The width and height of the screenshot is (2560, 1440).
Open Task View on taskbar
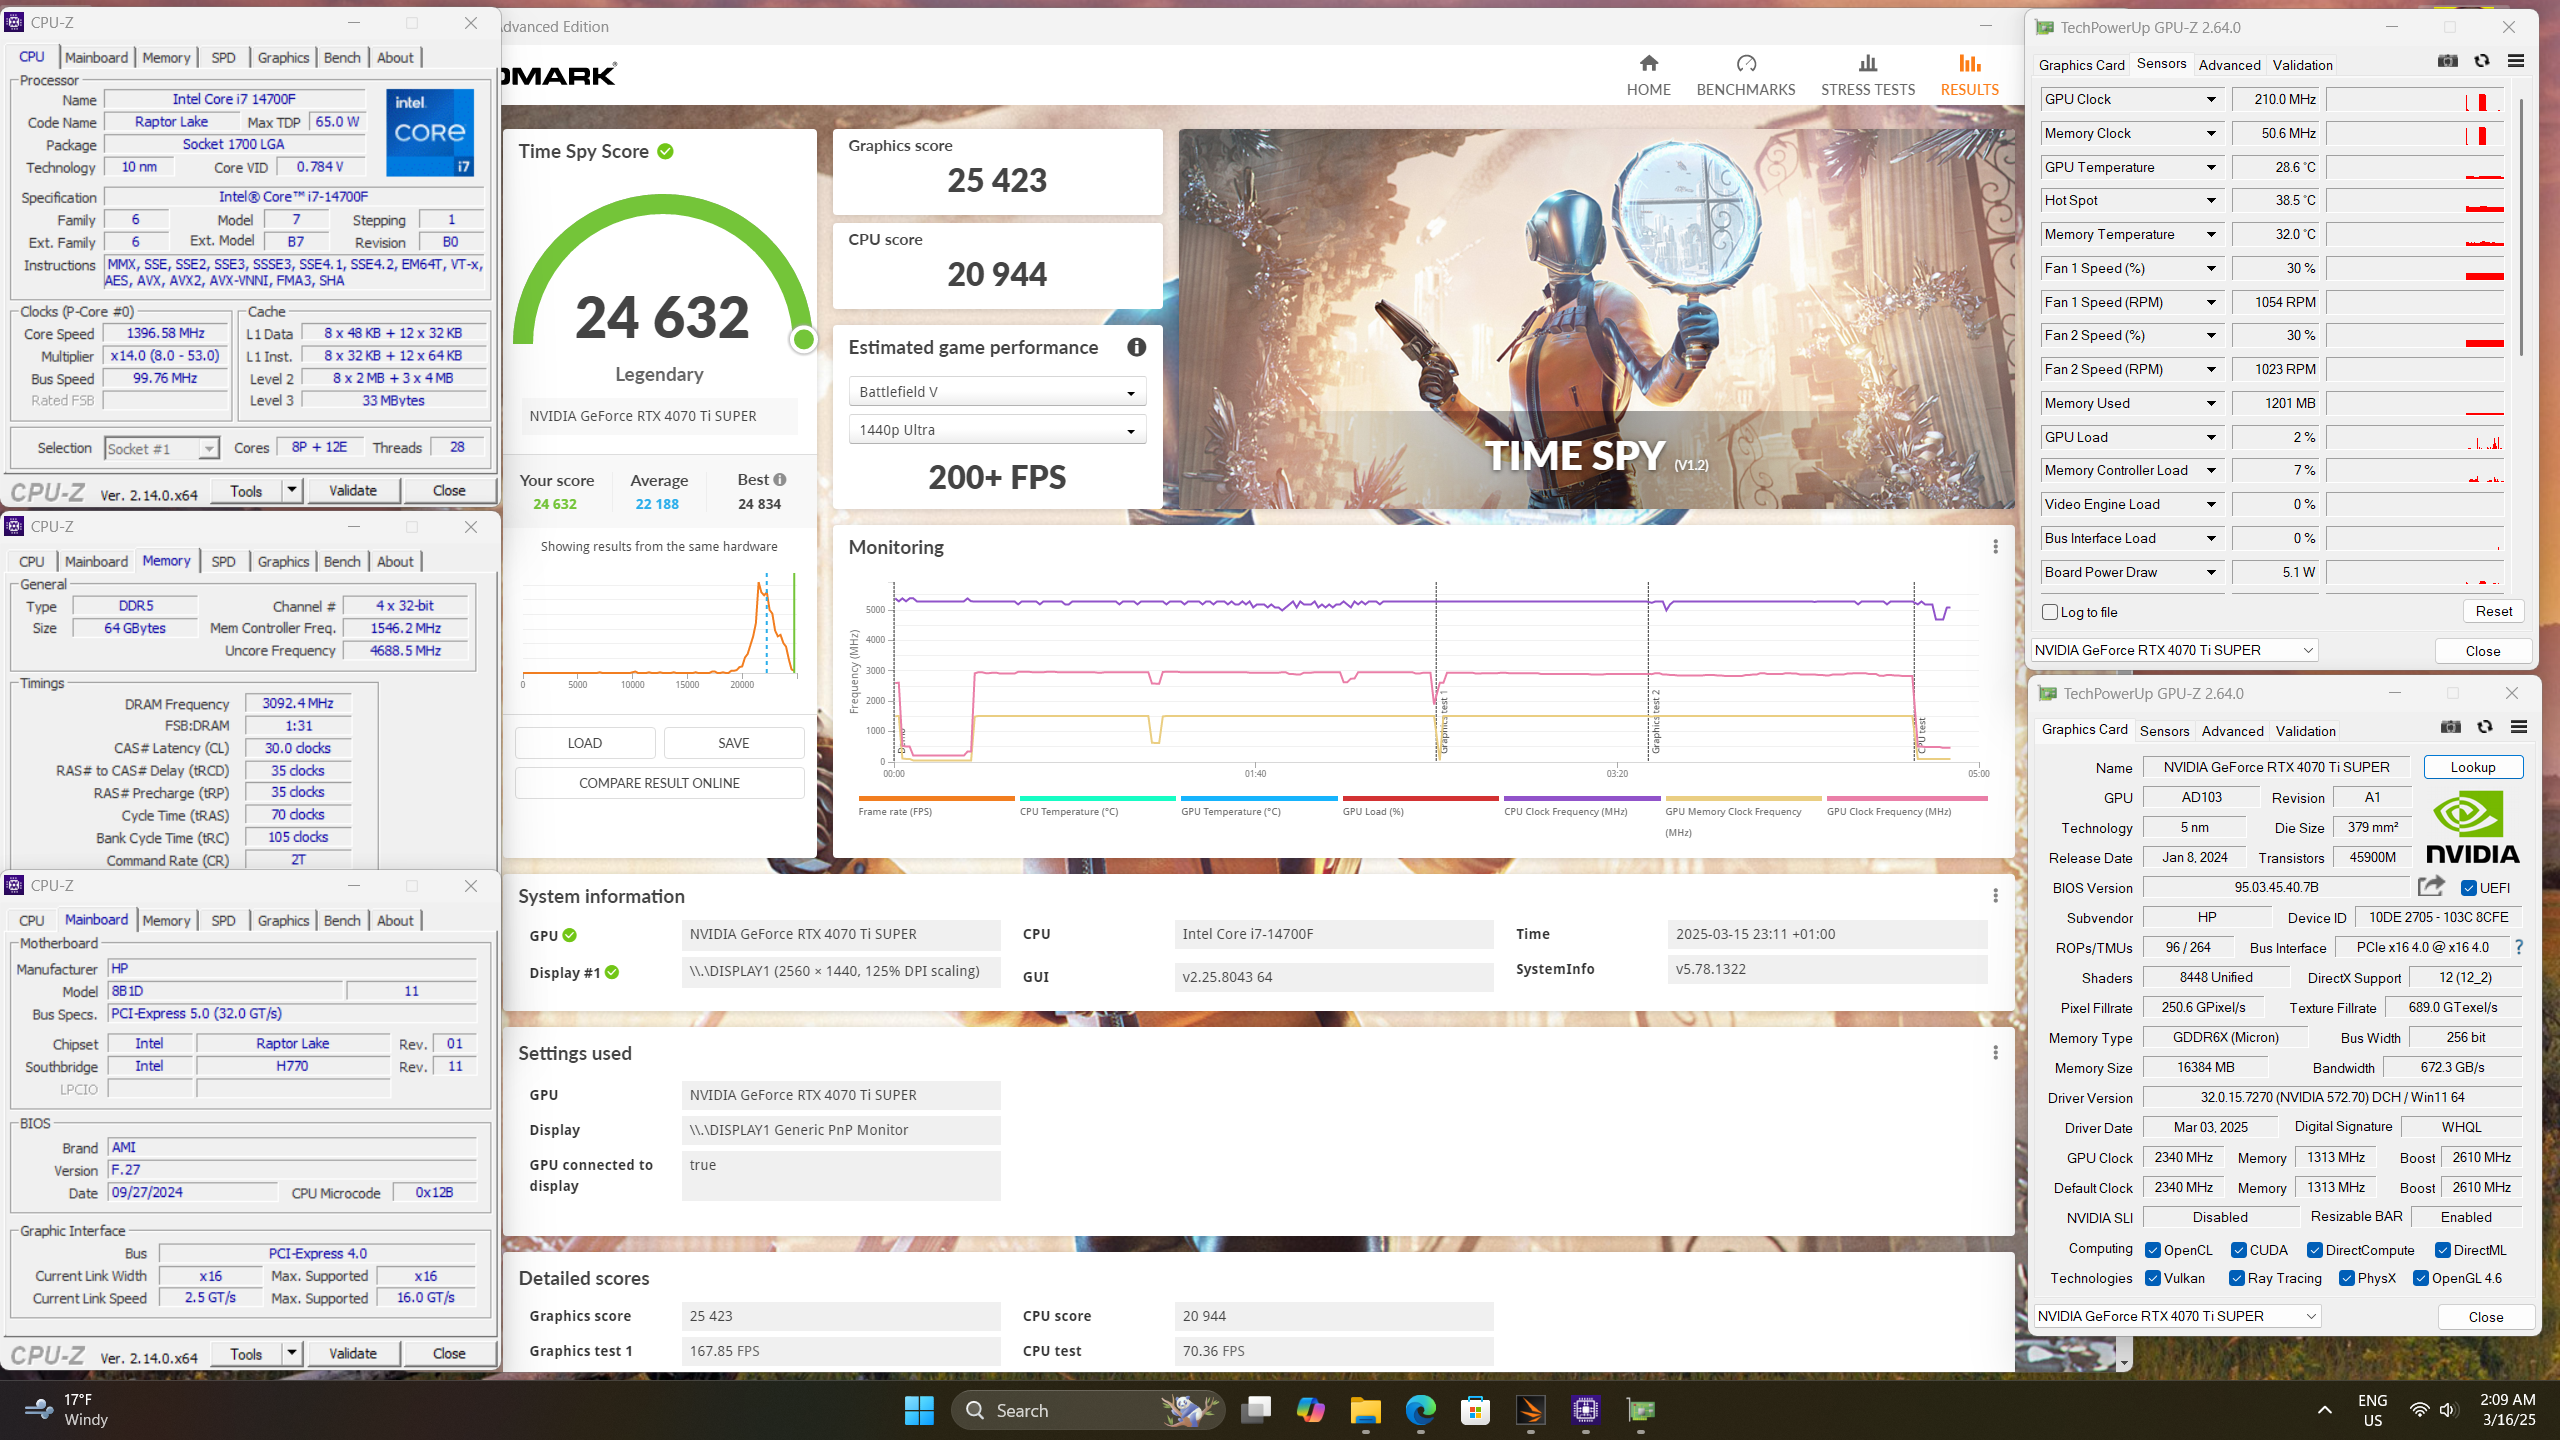pyautogui.click(x=1255, y=1410)
